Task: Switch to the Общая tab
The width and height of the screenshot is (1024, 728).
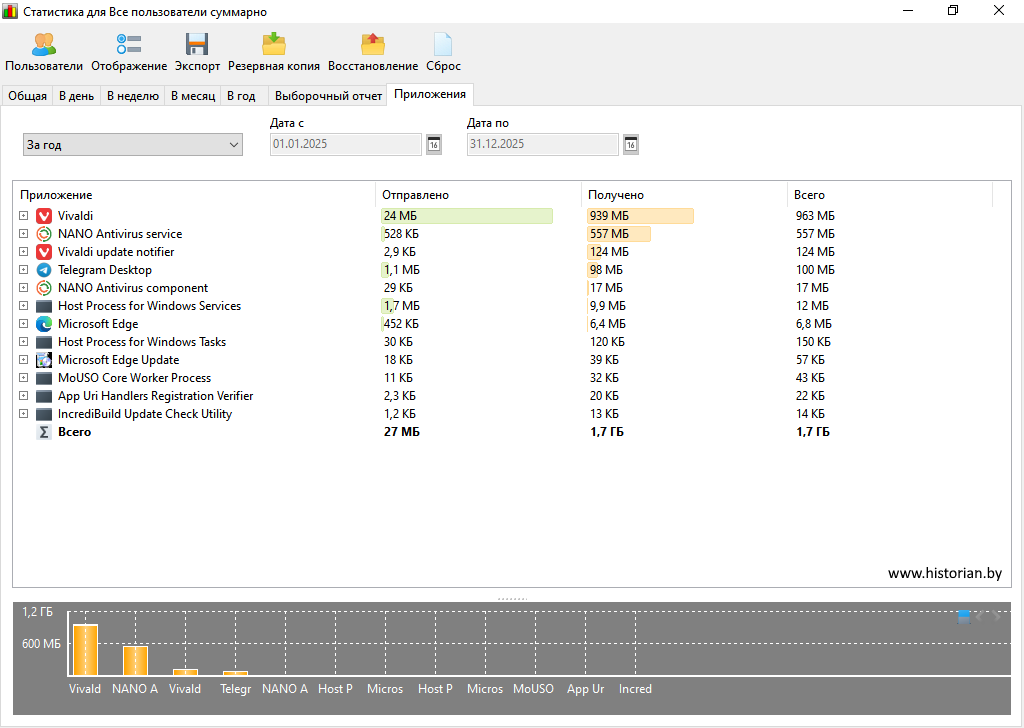Action: 28,96
